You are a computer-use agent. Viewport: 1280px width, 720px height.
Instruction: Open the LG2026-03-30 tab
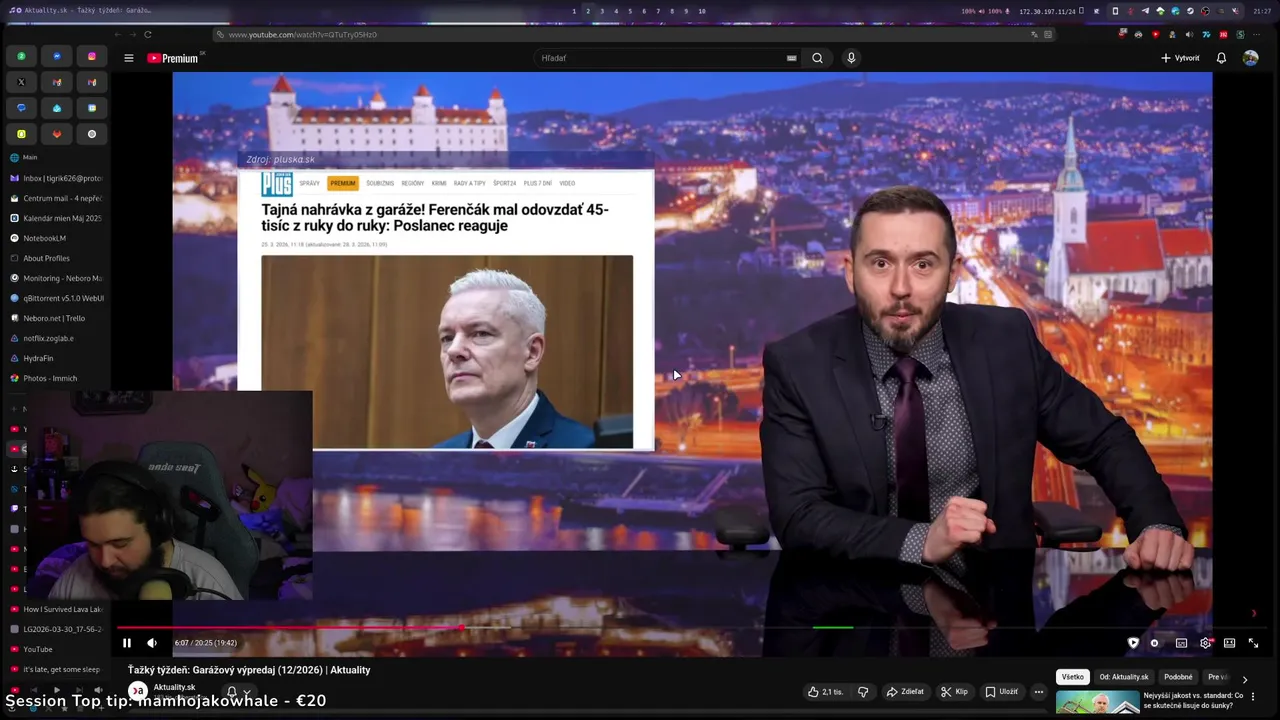point(57,629)
